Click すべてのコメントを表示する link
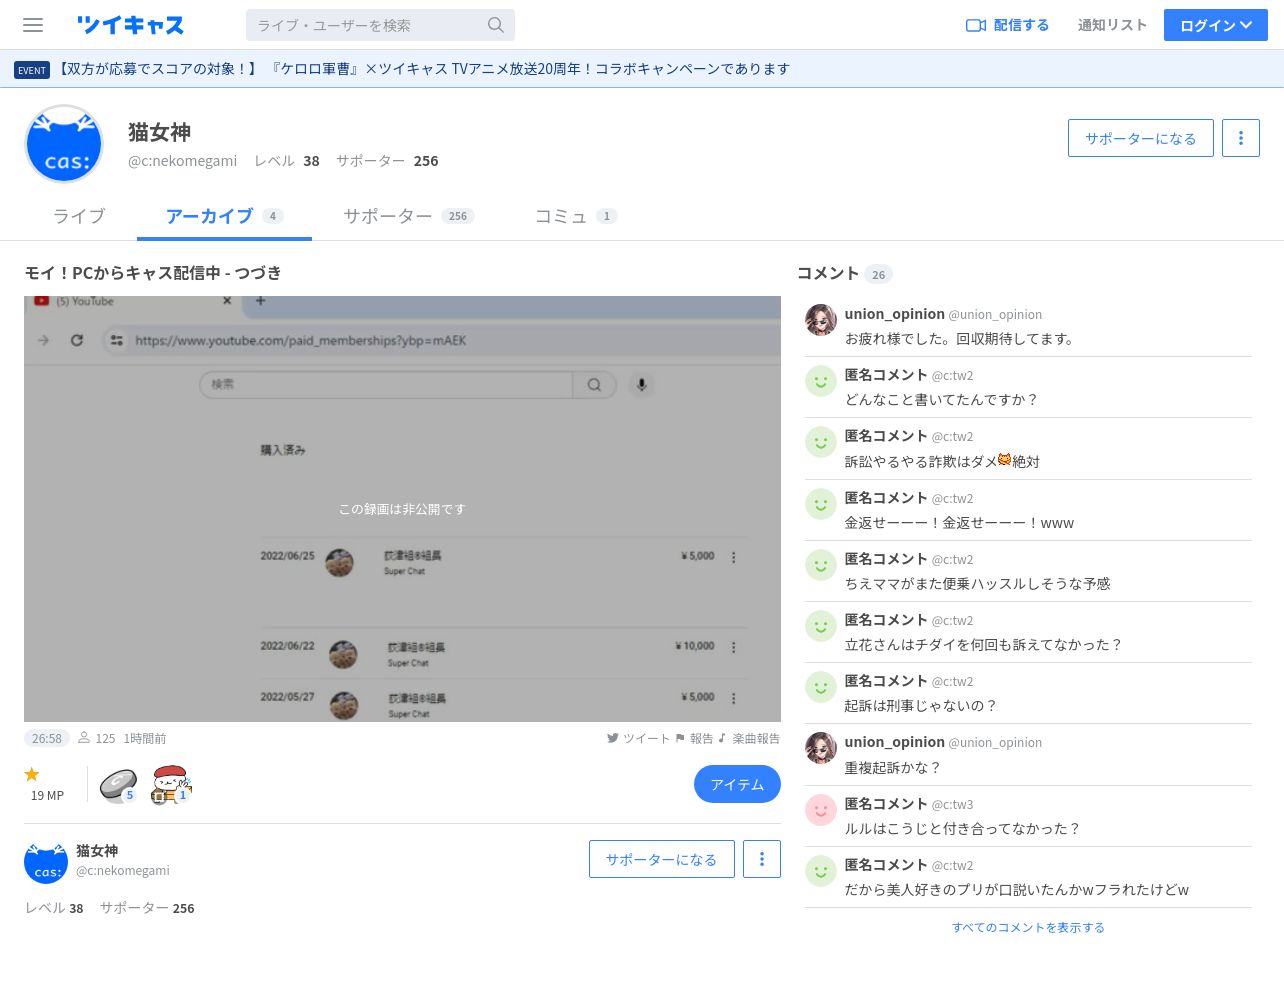This screenshot has width=1284, height=1005. click(x=1028, y=928)
